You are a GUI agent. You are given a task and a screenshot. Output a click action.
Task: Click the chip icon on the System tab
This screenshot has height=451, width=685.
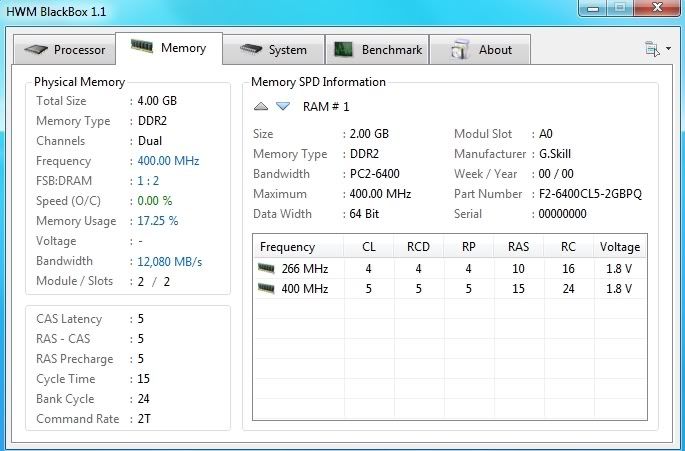[x=251, y=49]
